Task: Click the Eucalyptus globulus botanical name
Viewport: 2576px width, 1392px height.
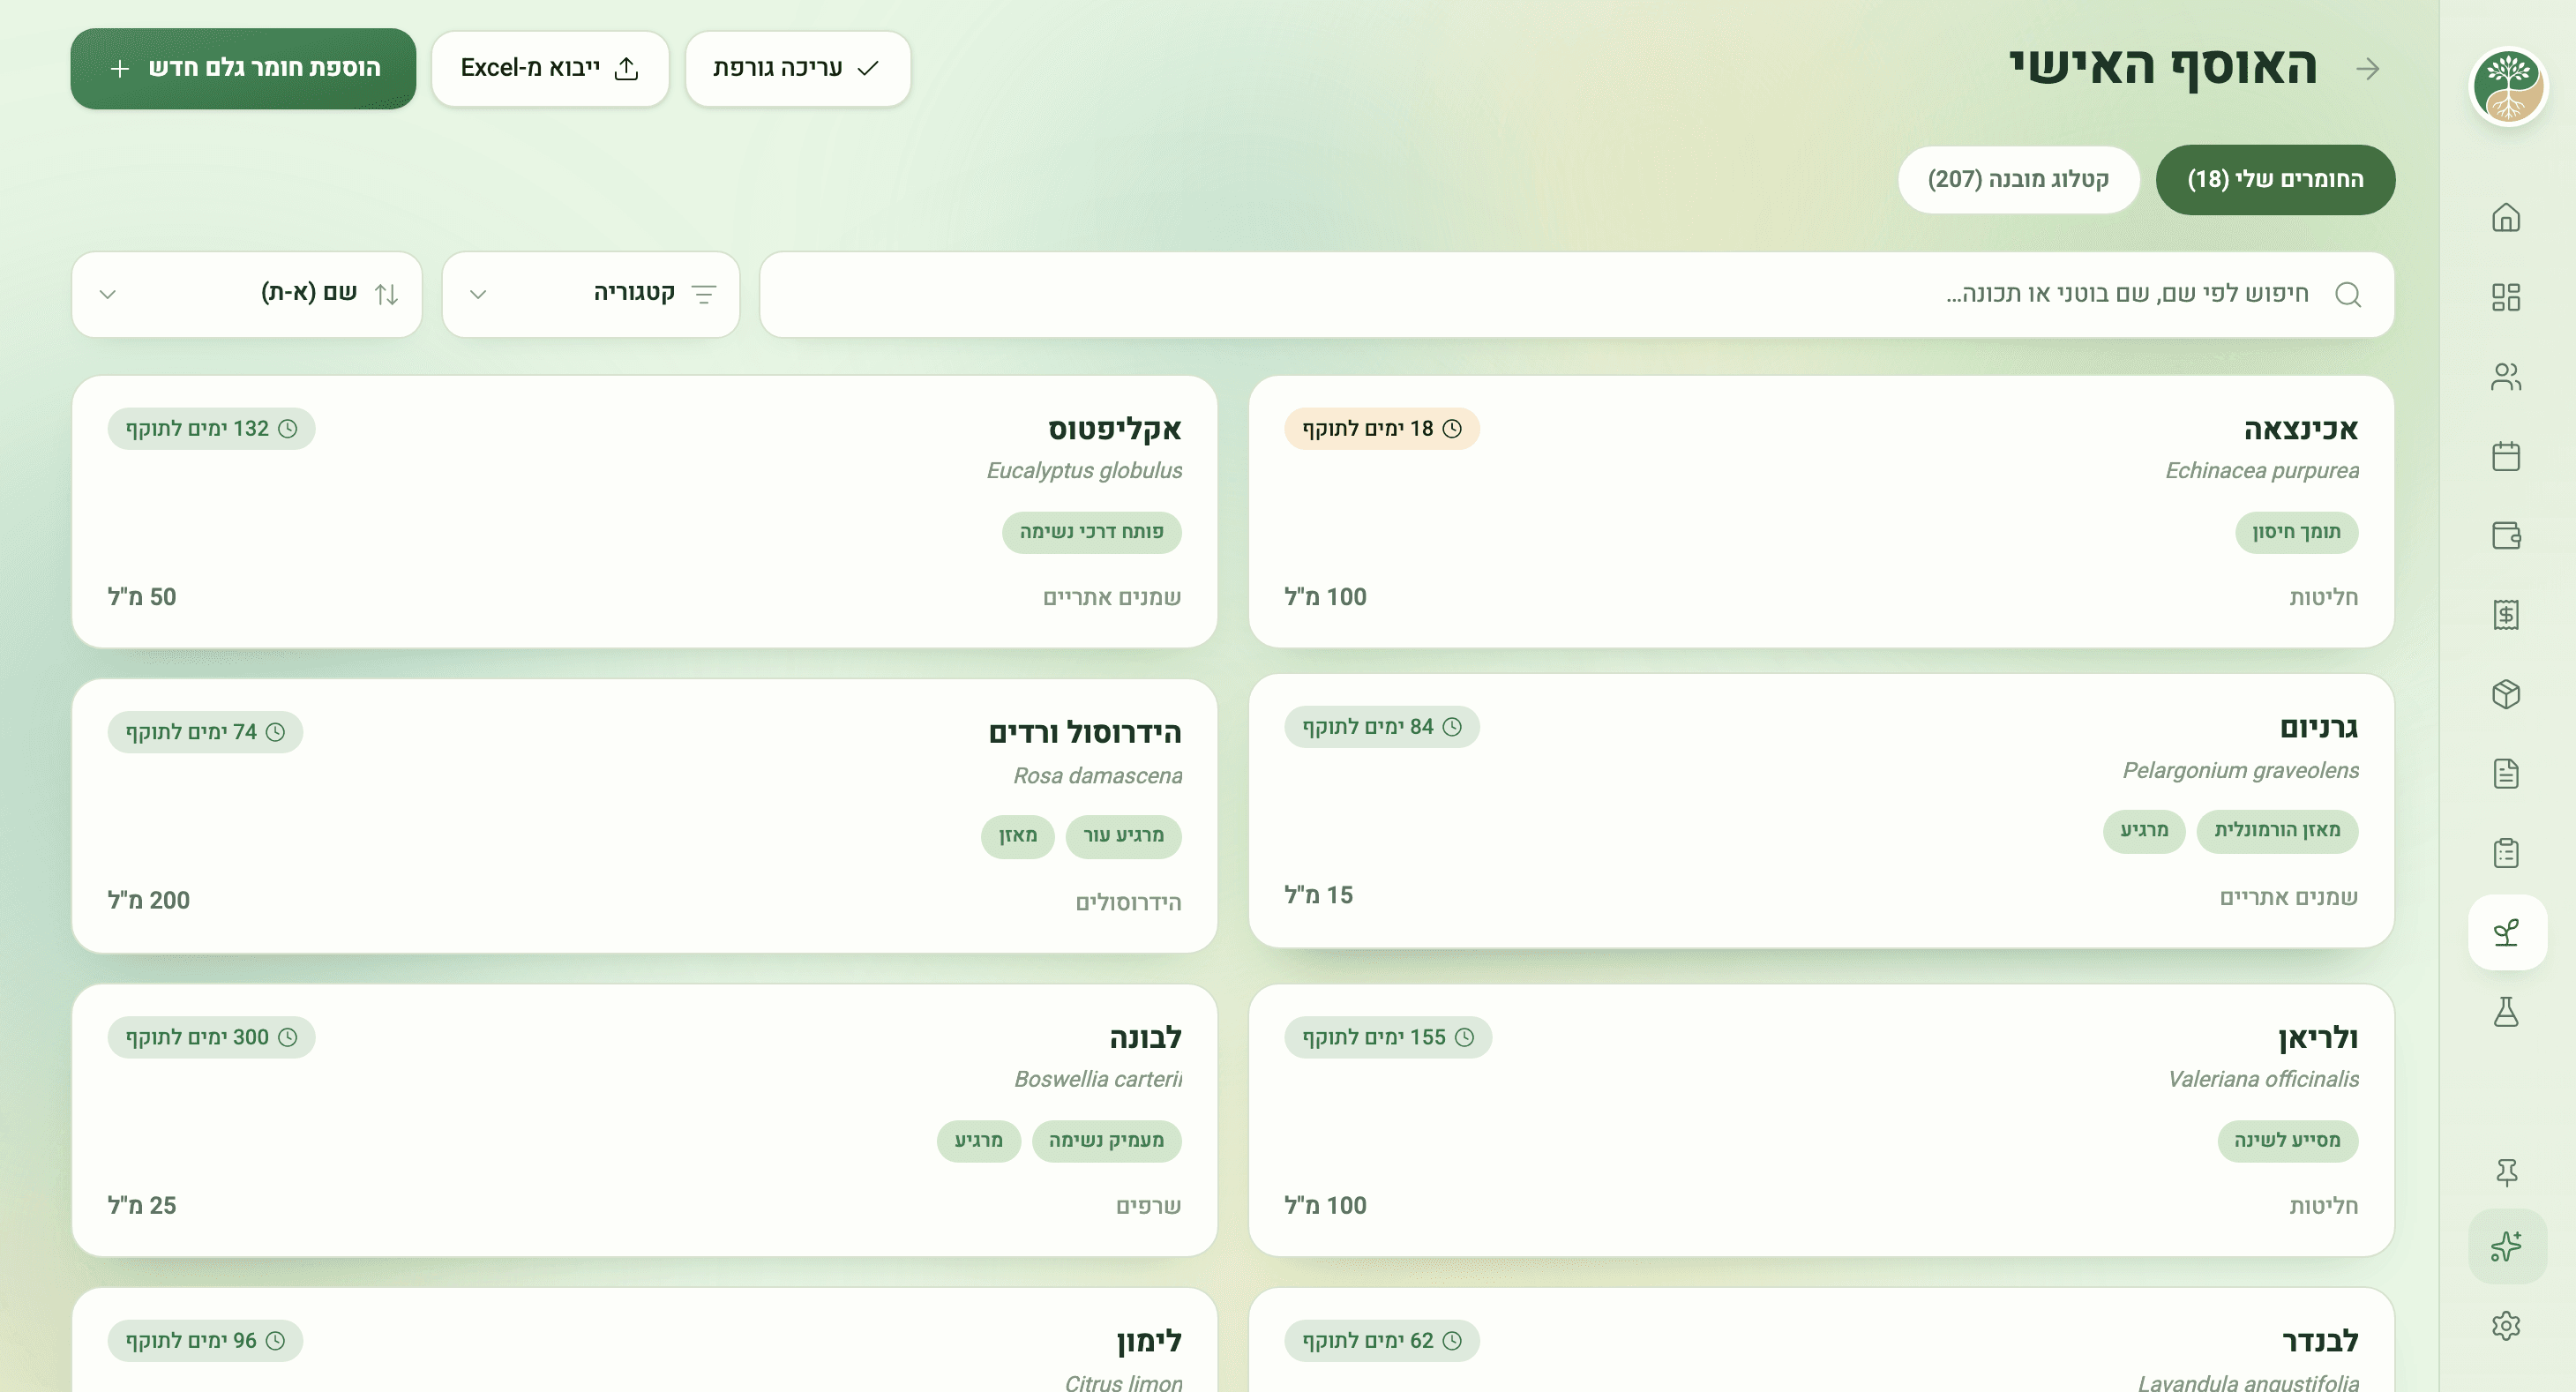Action: [1084, 471]
